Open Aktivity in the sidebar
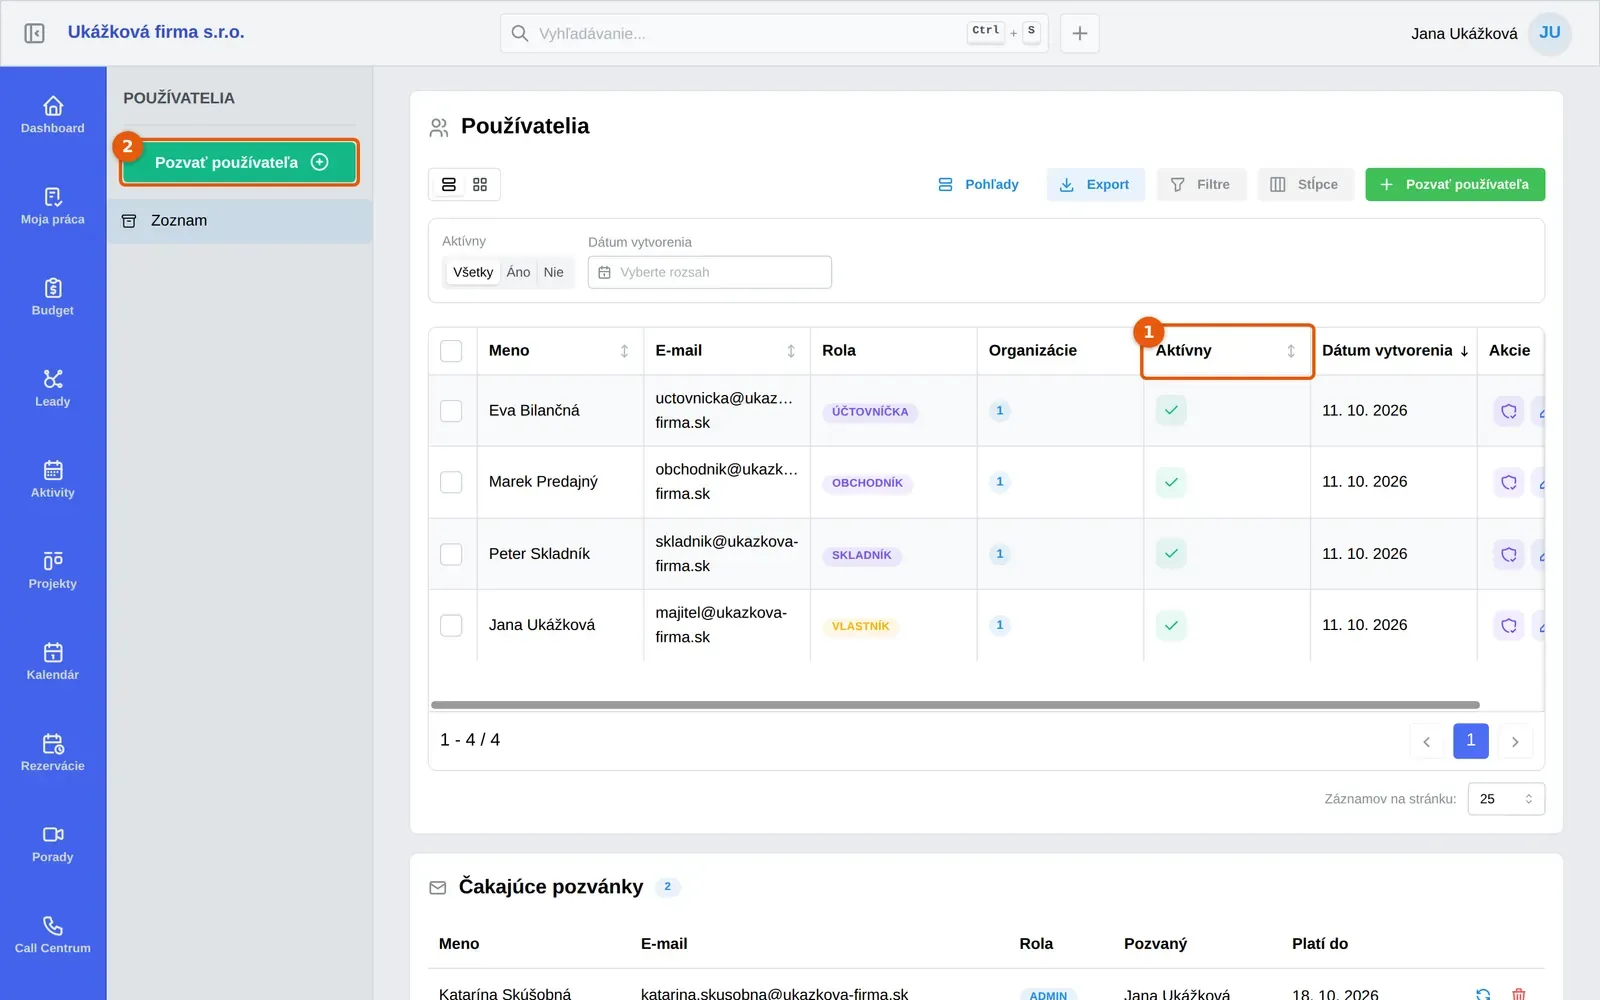1600x1000 pixels. 53,479
